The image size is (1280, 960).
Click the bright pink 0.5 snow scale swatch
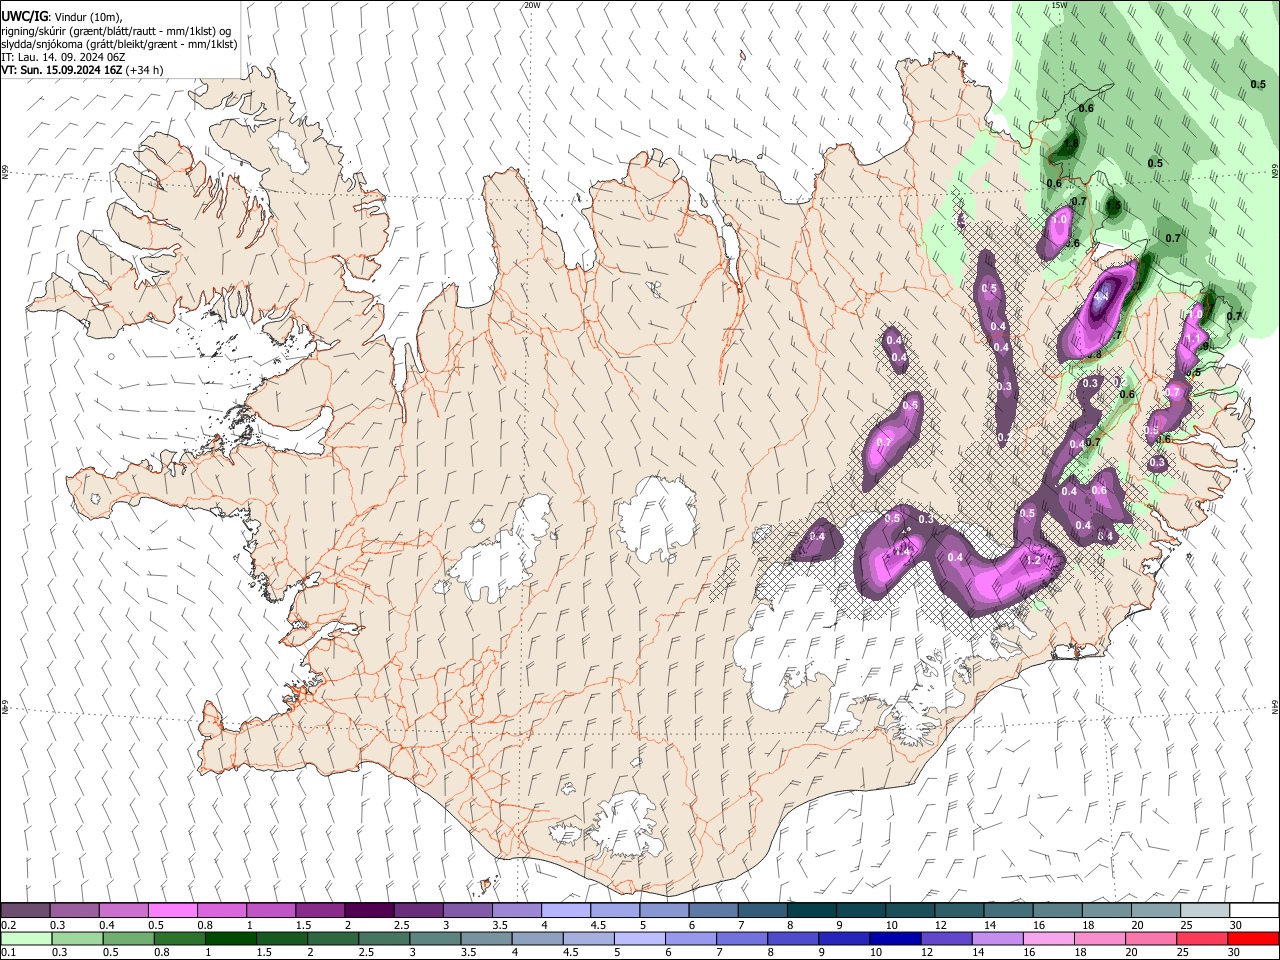173,911
